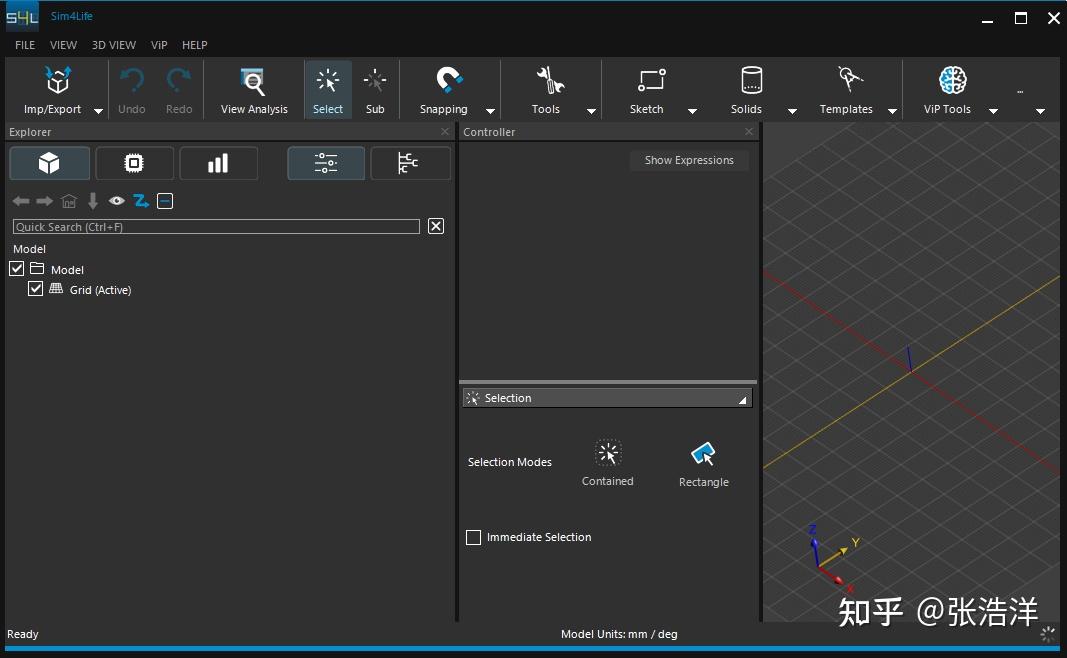
Task: Activate the Sub selection tool
Action: tap(375, 88)
